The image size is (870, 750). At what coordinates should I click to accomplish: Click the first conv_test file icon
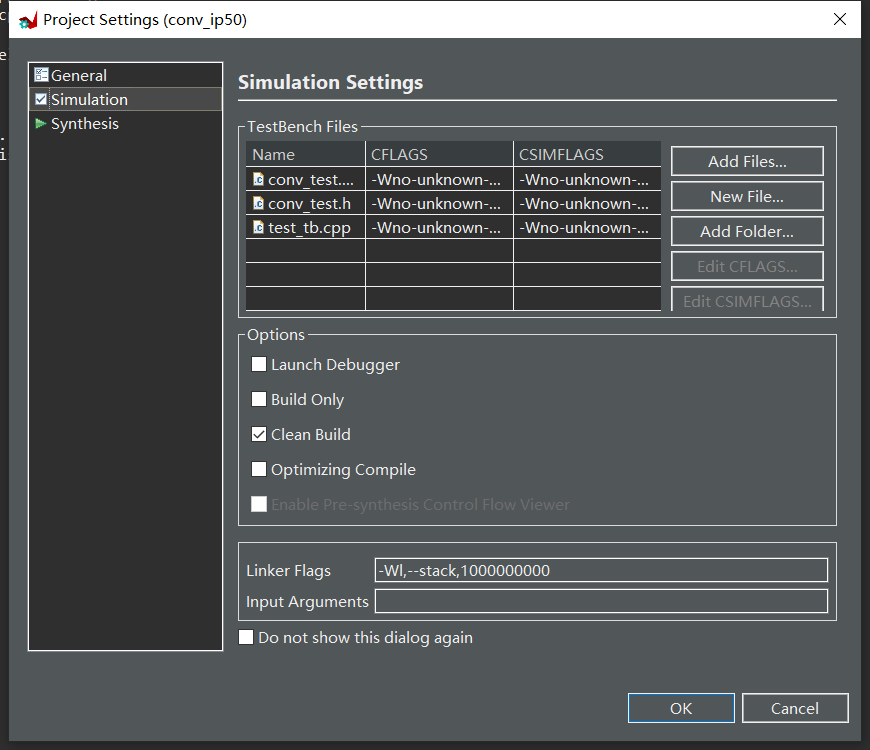pos(256,179)
